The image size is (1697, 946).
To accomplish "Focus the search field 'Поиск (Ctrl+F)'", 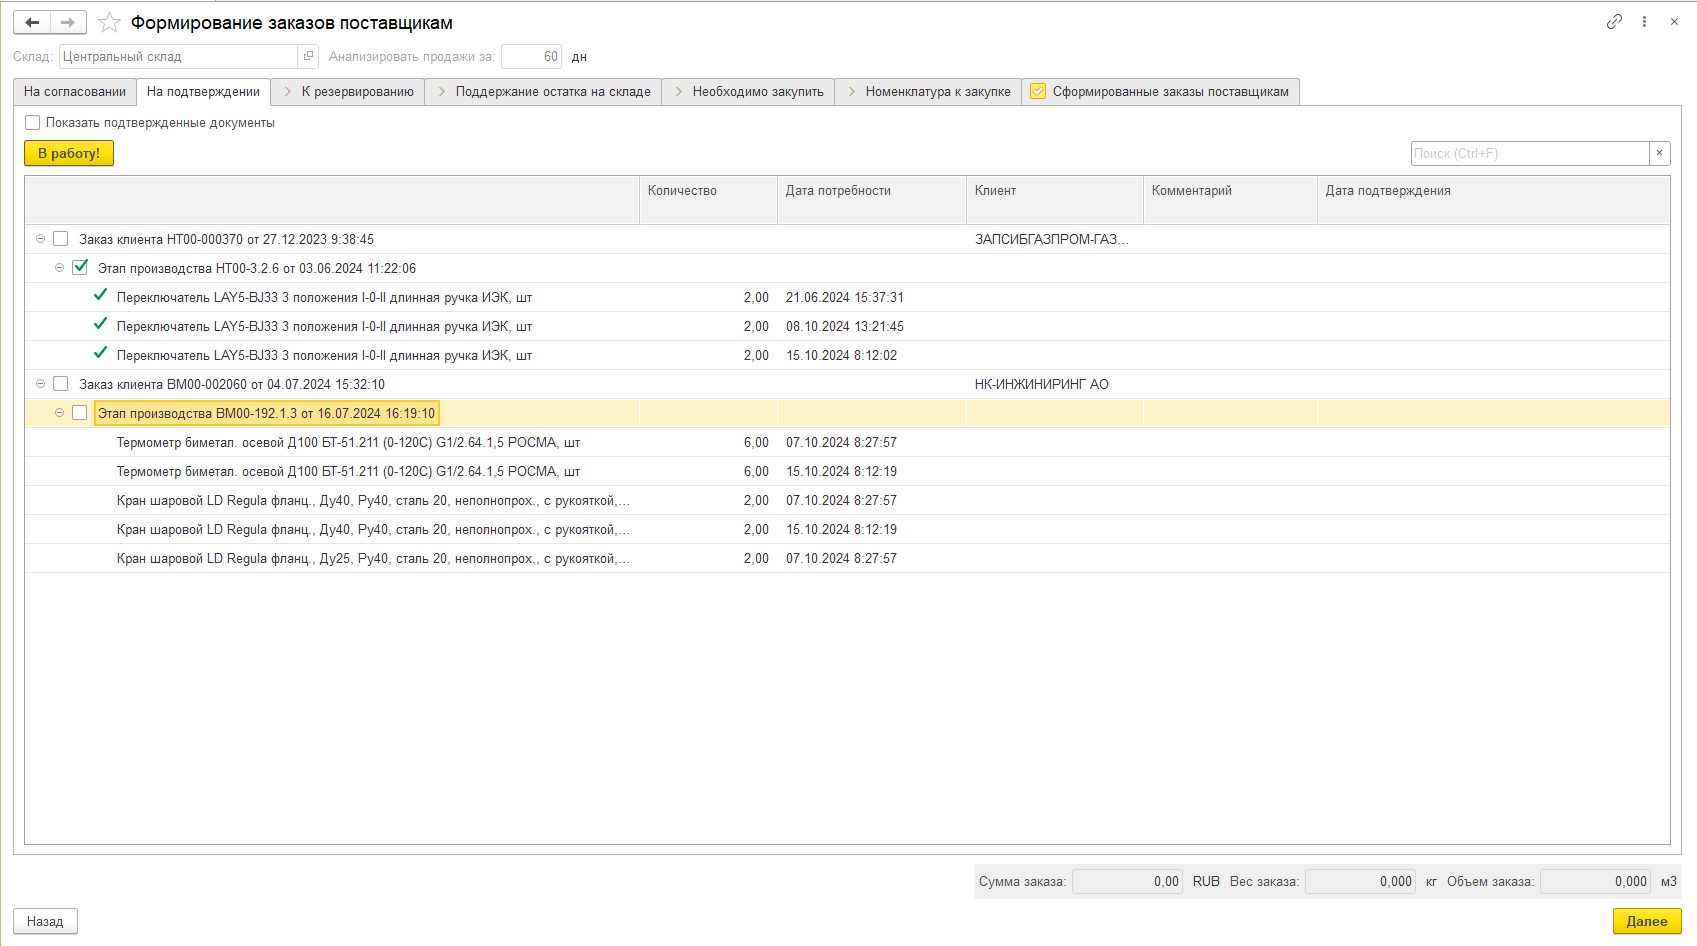I will coord(1530,153).
